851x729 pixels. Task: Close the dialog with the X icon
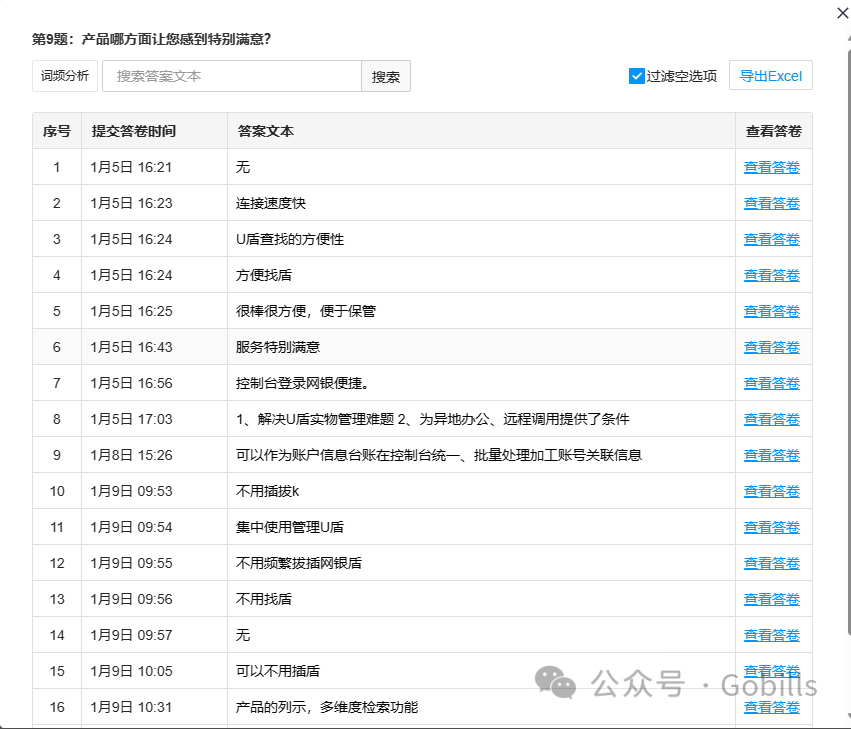click(841, 12)
